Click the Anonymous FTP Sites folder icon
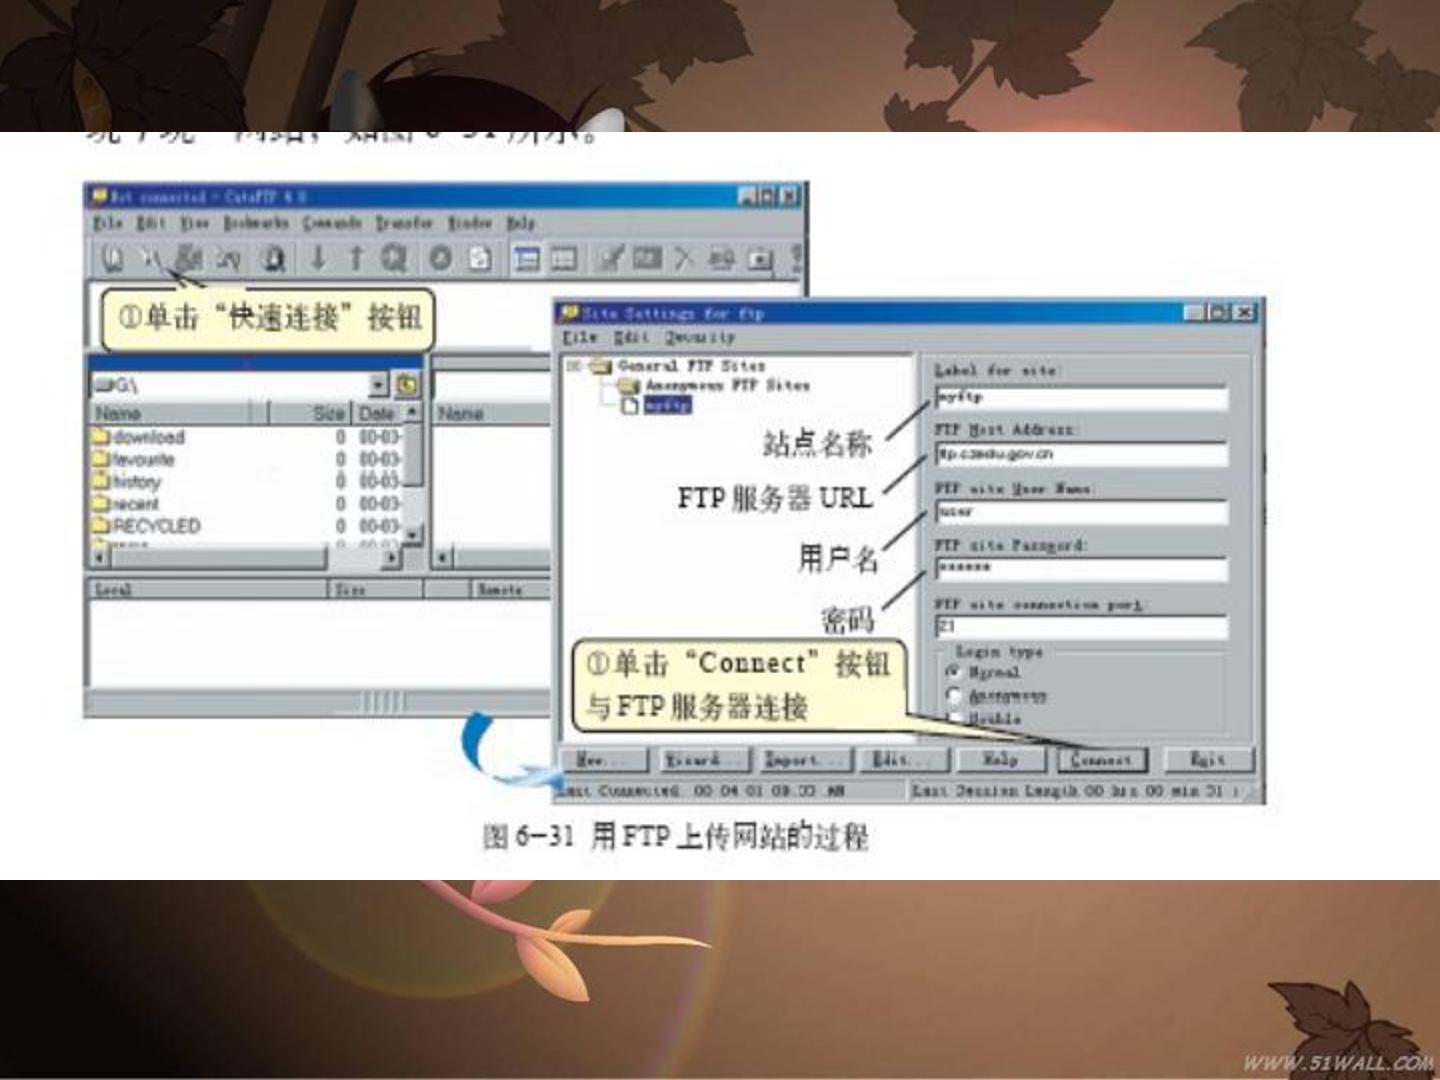The image size is (1440, 1080). 629,386
